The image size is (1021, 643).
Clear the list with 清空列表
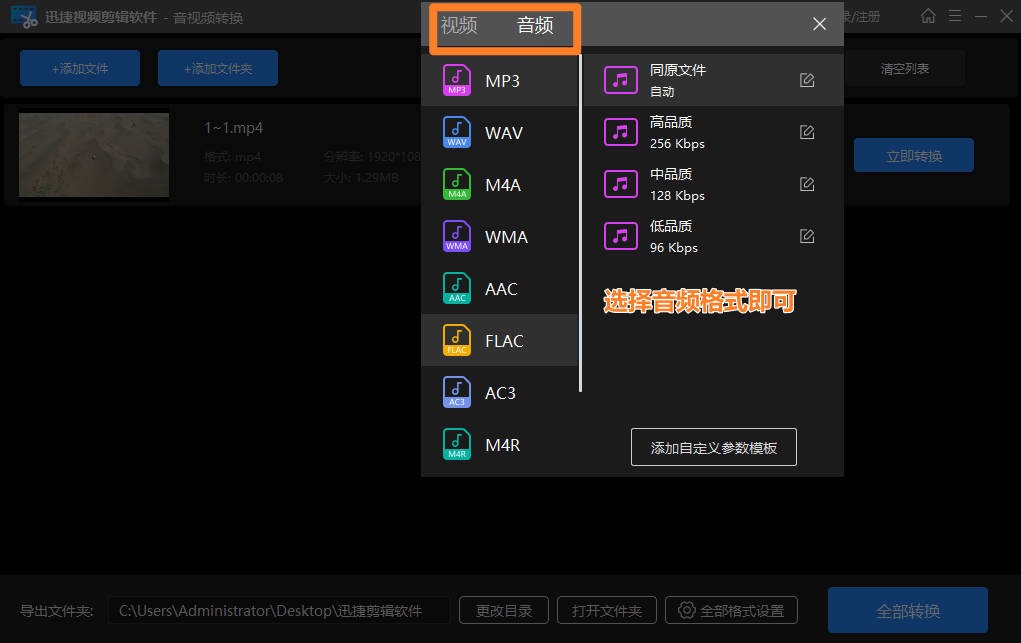click(x=905, y=67)
